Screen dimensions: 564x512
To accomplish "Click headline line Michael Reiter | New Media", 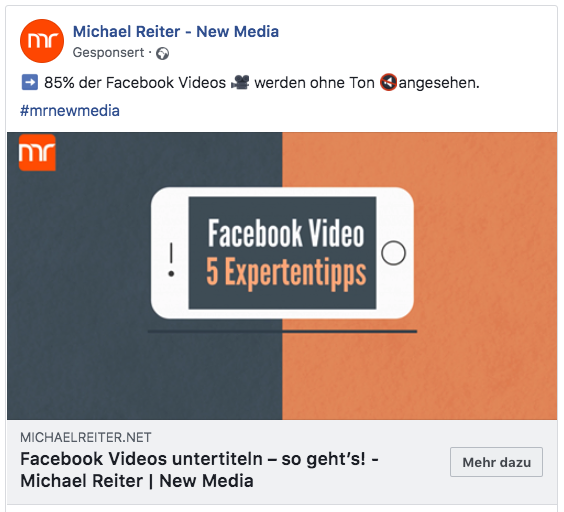I will pos(137,481).
